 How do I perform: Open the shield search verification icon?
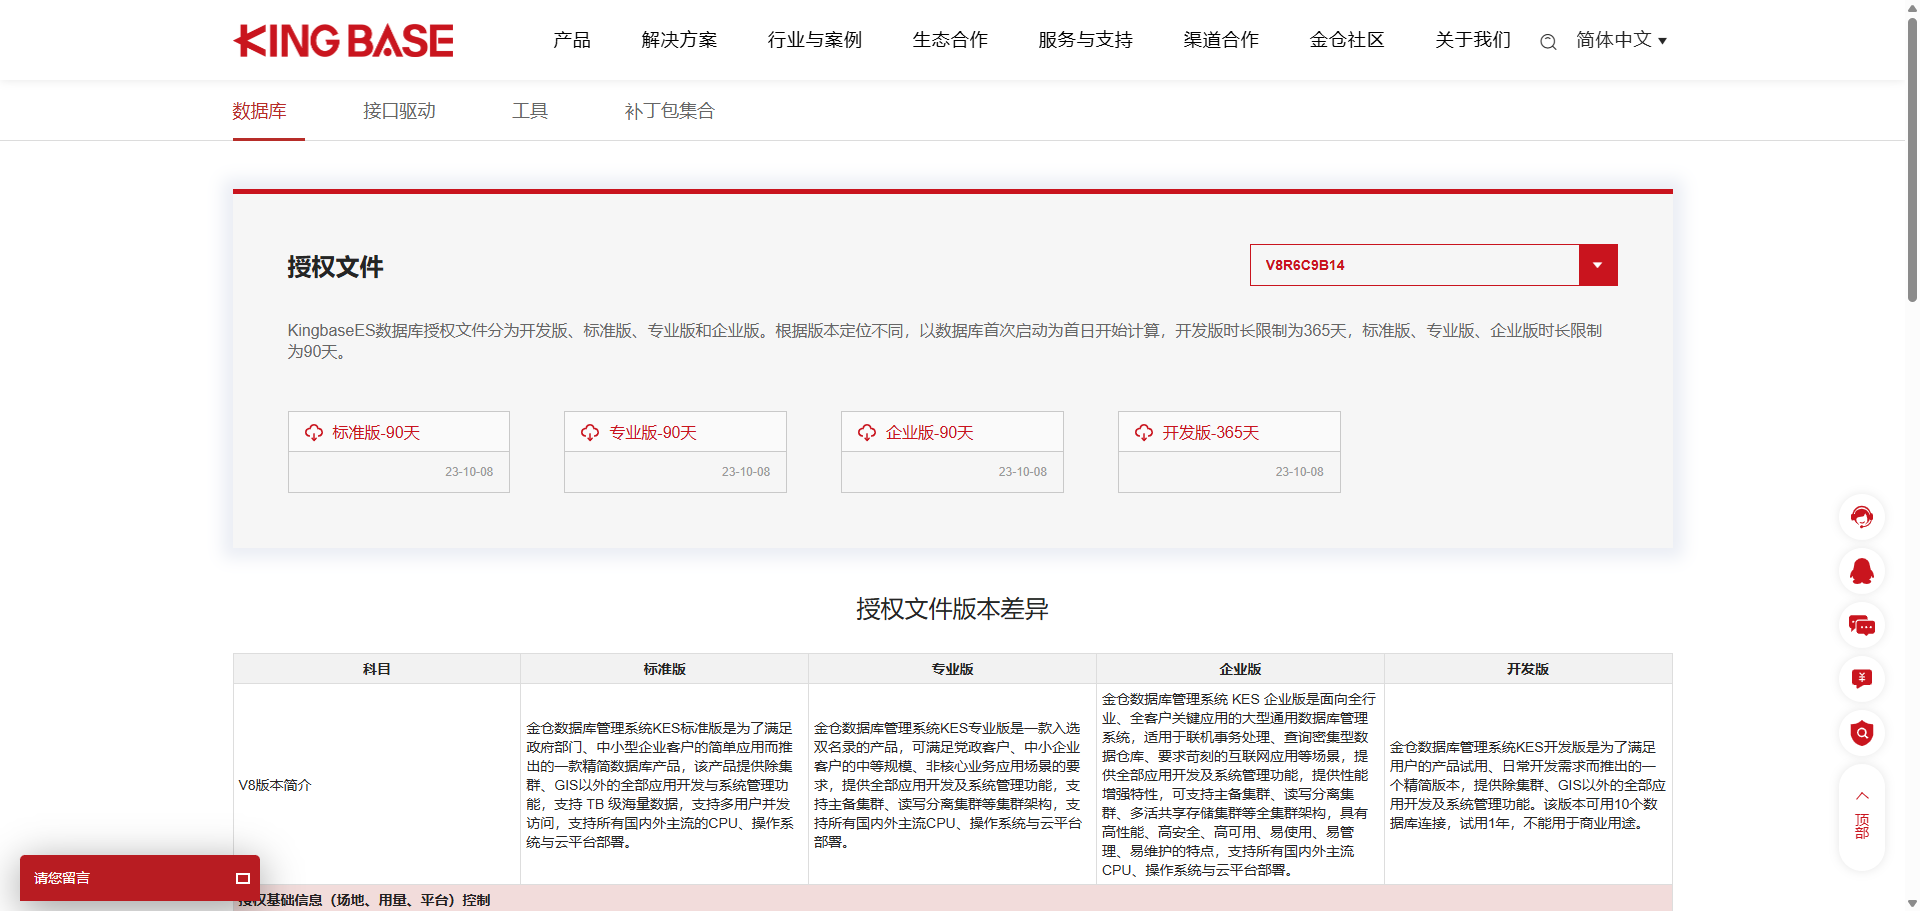1862,733
